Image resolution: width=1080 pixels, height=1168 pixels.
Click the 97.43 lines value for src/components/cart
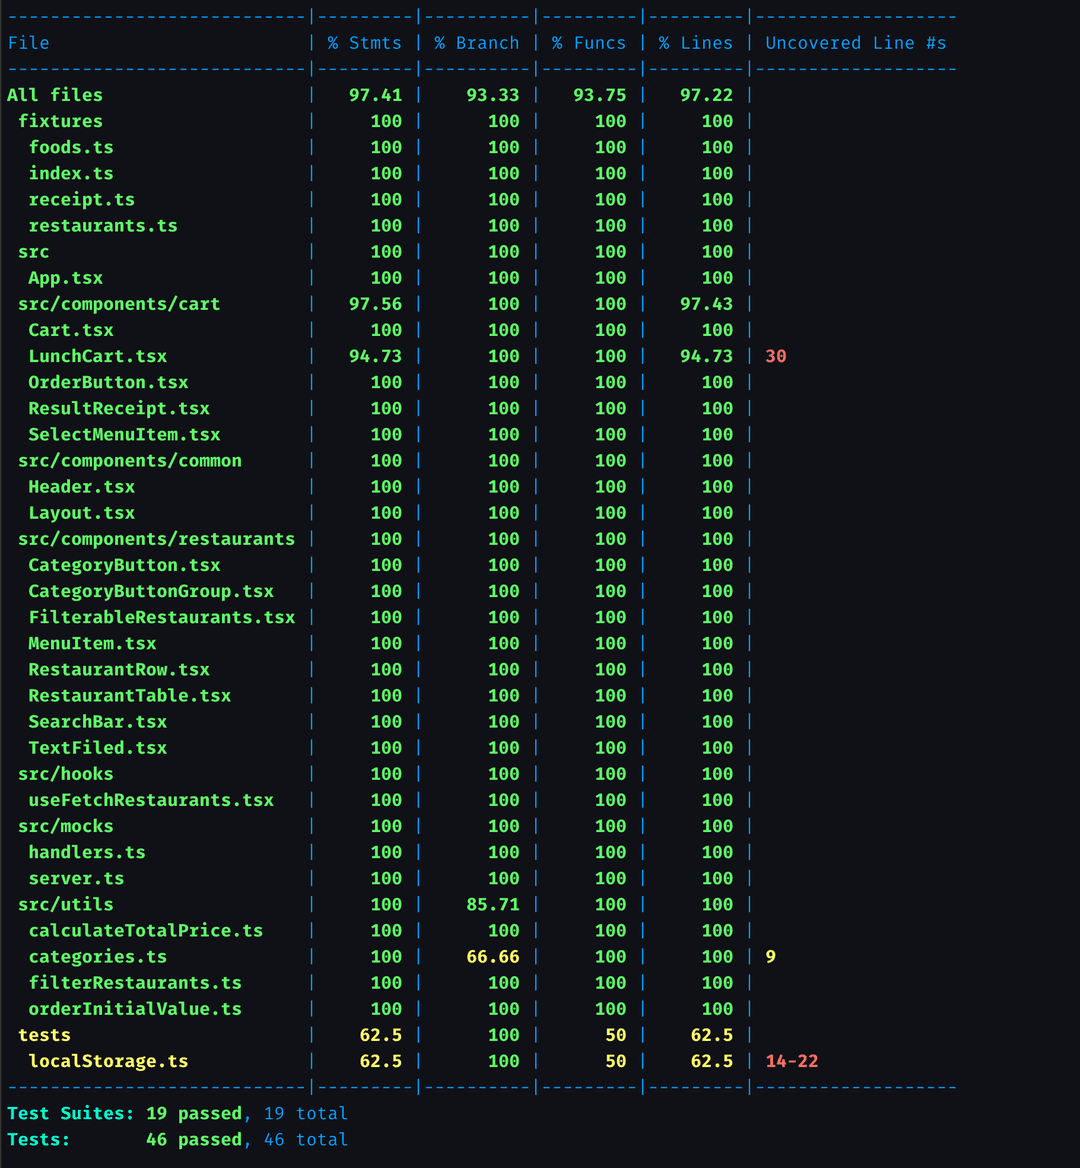point(706,304)
